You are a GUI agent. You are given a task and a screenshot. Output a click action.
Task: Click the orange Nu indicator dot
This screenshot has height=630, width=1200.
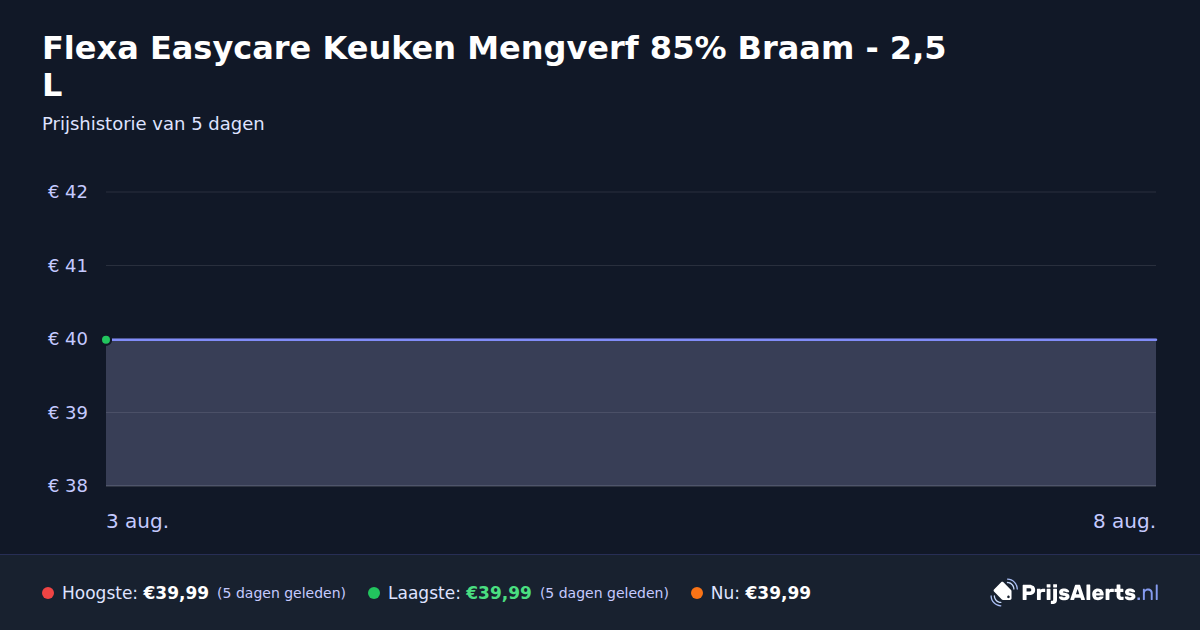click(697, 593)
